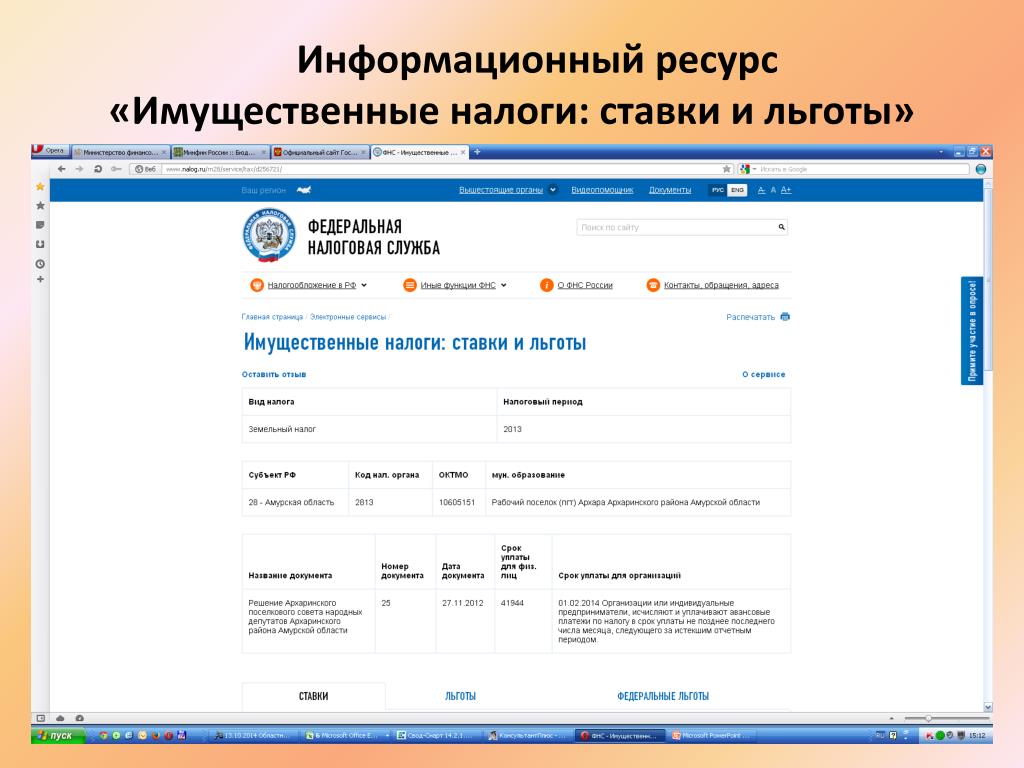The width and height of the screenshot is (1024, 768).
Task: Open a new browser tab with plus
Action: (477, 152)
